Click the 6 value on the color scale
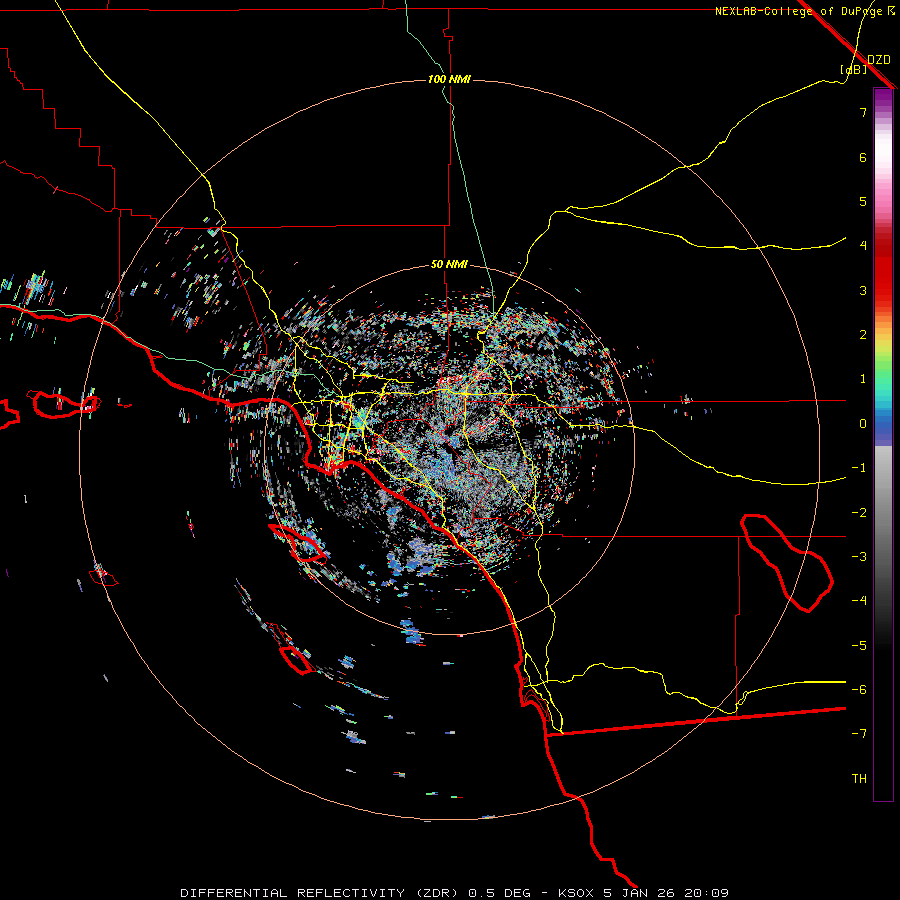Screen dimensions: 900x900 click(863, 157)
